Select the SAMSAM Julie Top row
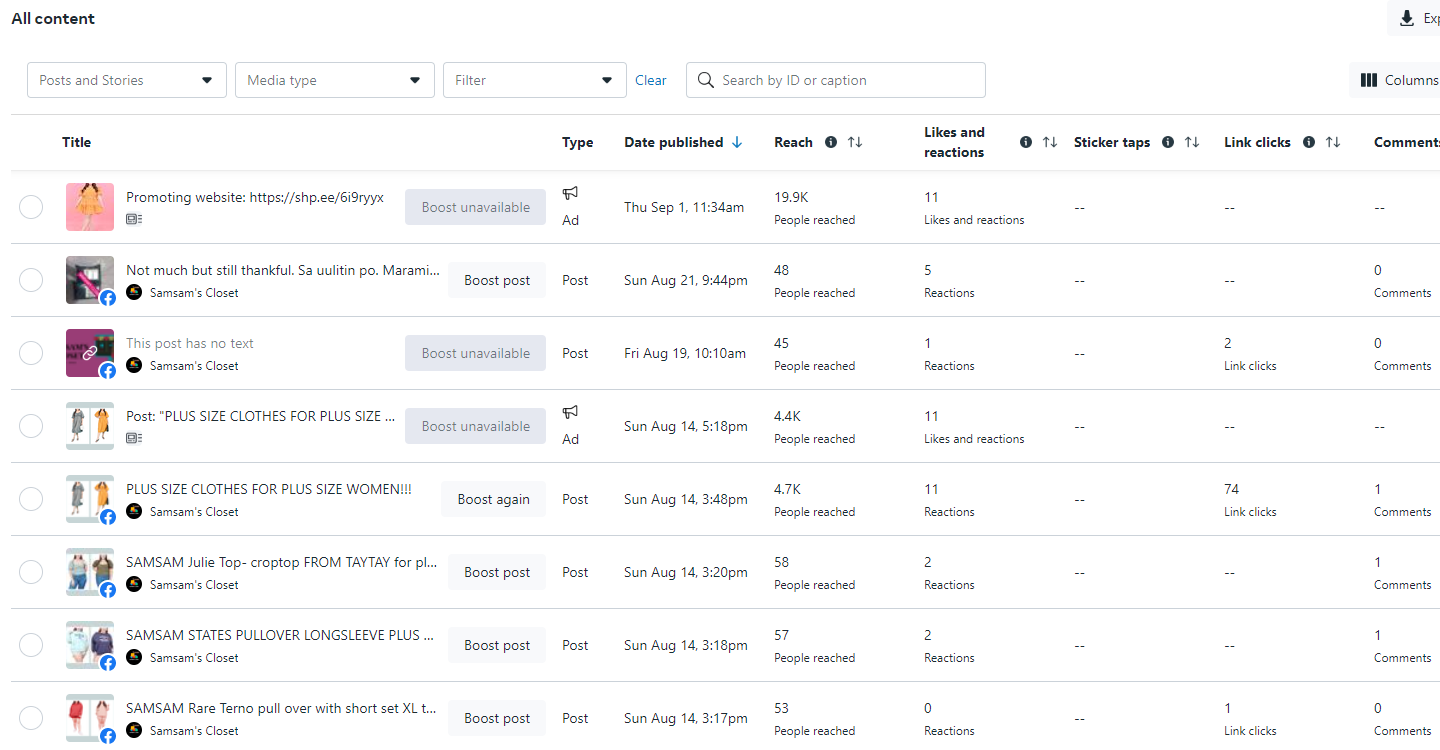Viewport: 1440px width, 750px height. [31, 572]
